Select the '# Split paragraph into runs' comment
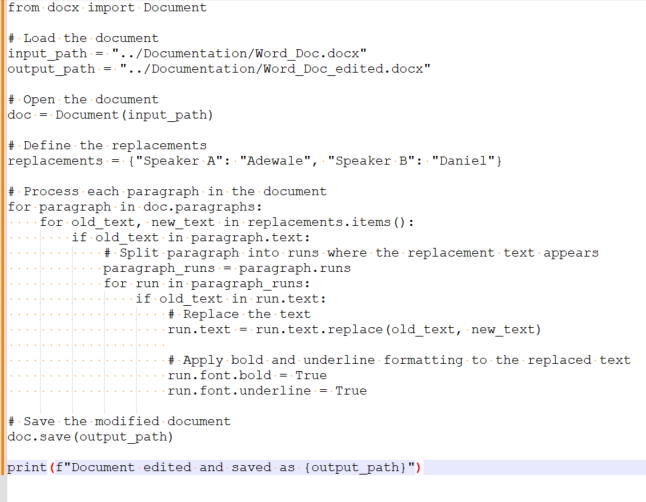 351,253
